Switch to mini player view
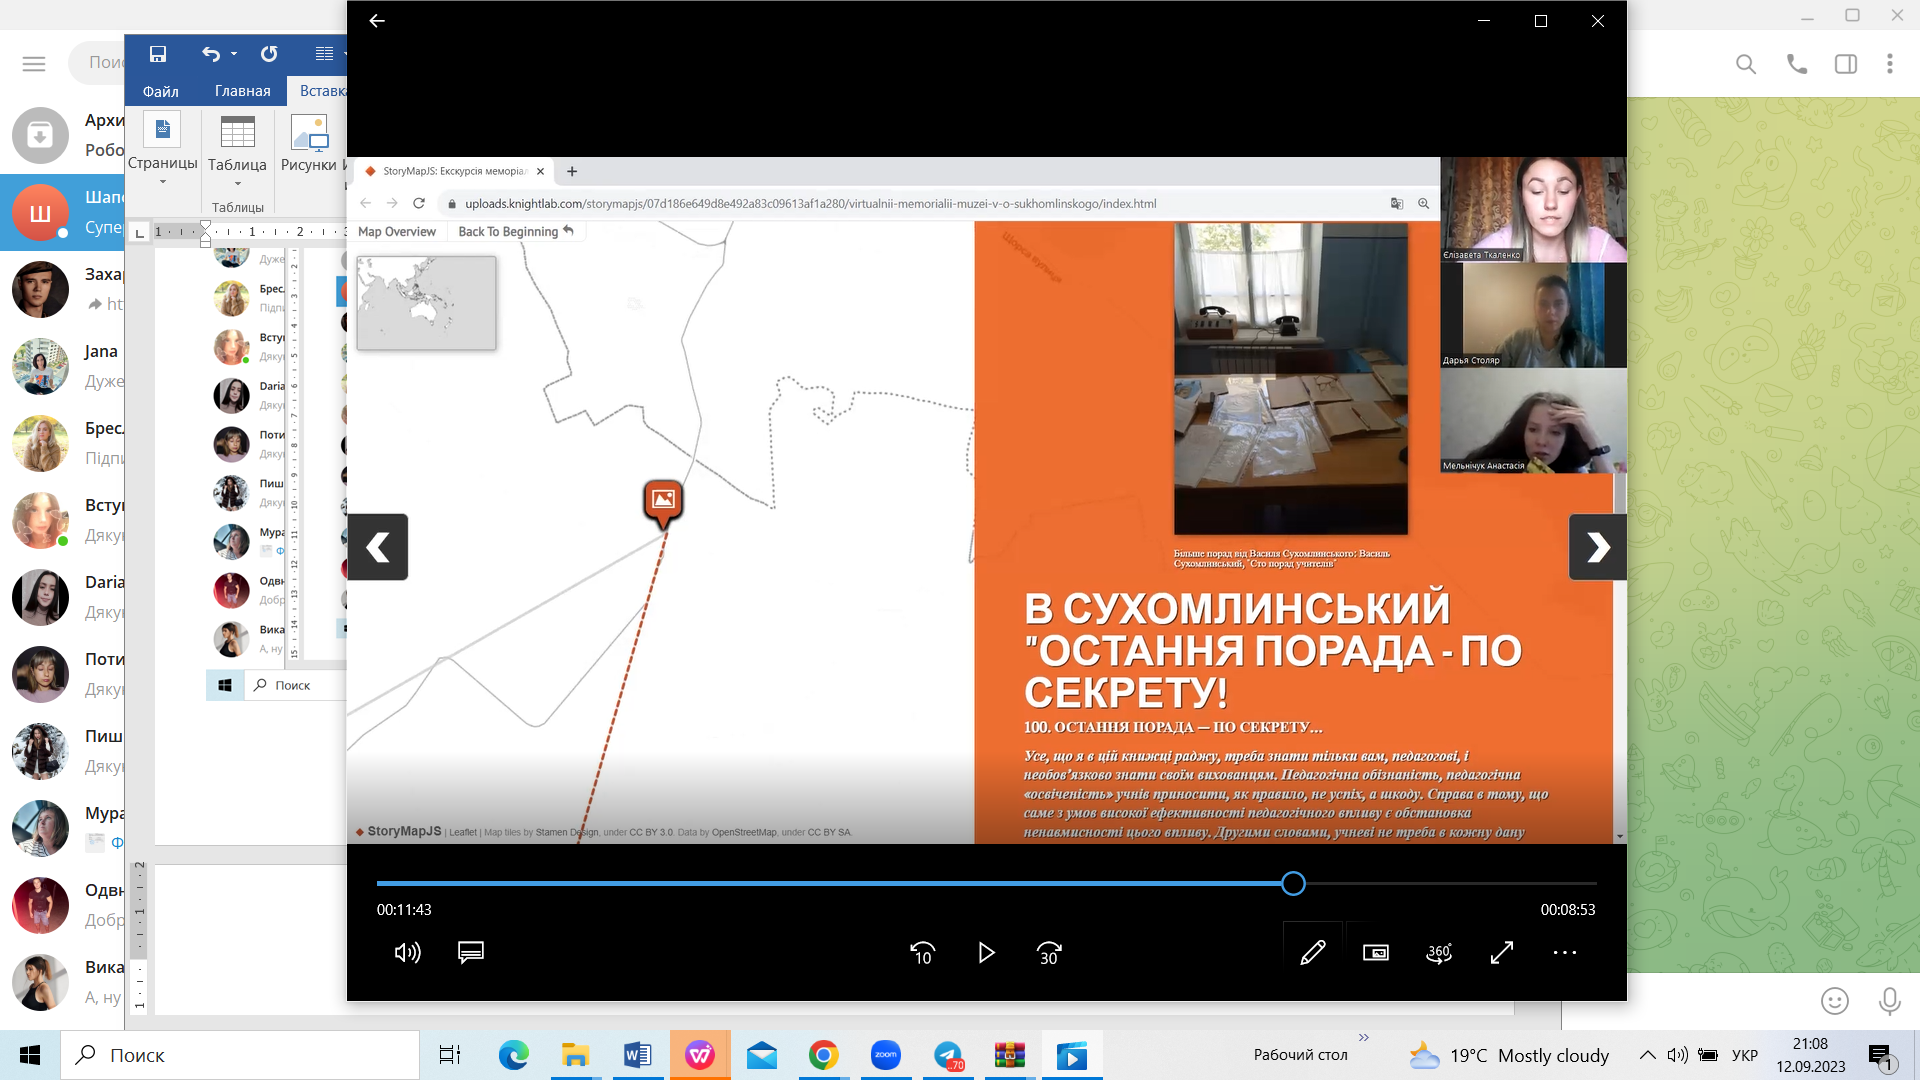This screenshot has width=1920, height=1080. point(1376,953)
